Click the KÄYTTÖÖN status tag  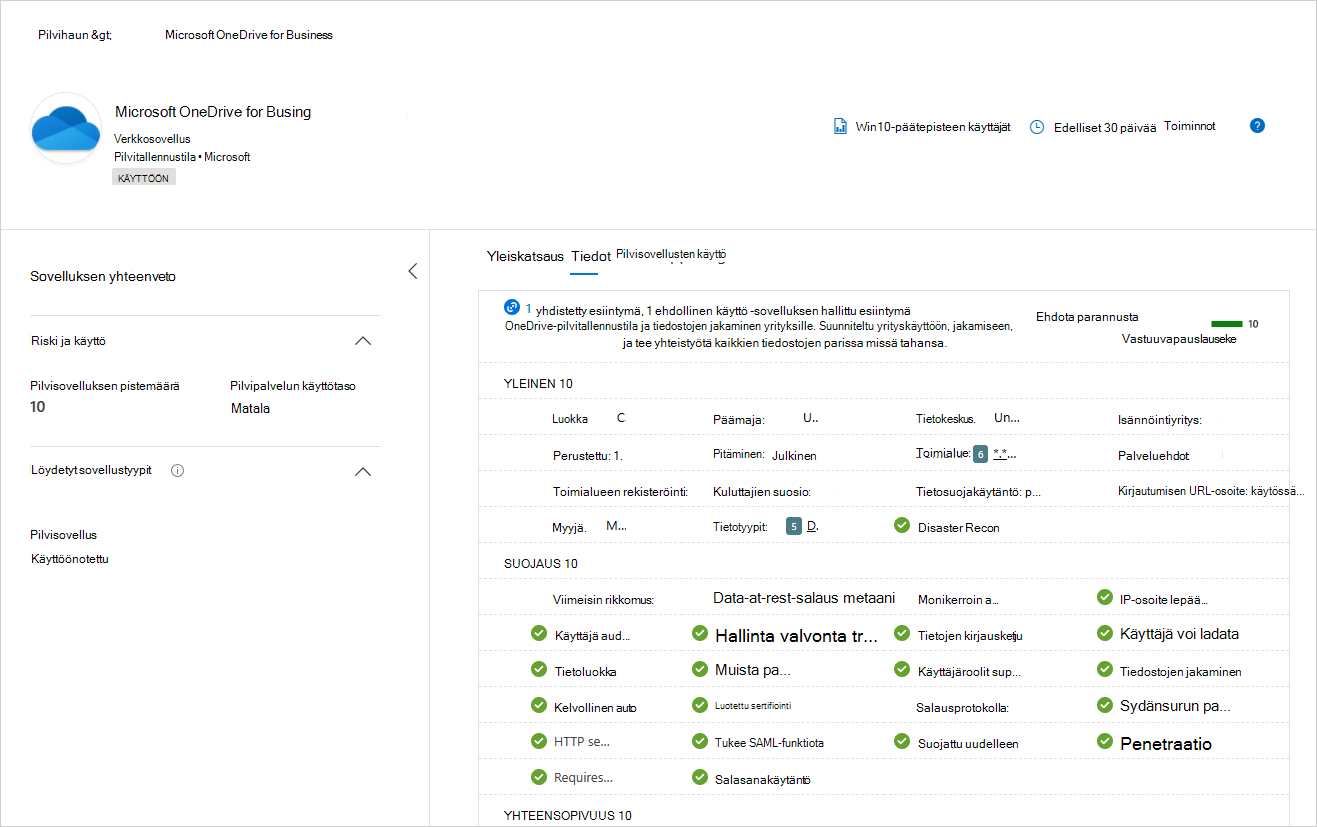(x=144, y=177)
